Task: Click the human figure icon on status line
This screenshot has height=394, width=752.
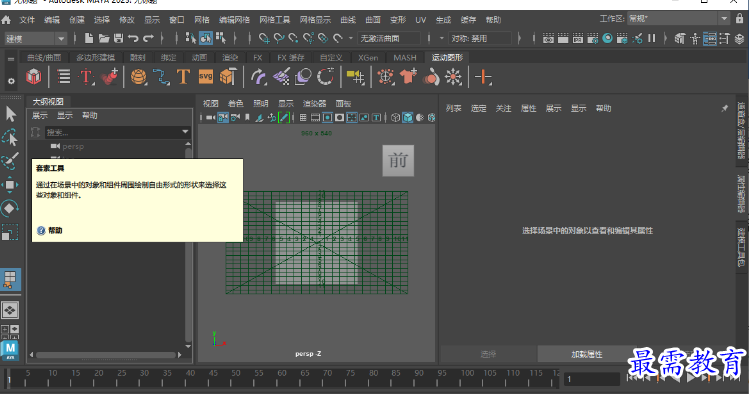Action: pyautogui.click(x=695, y=38)
